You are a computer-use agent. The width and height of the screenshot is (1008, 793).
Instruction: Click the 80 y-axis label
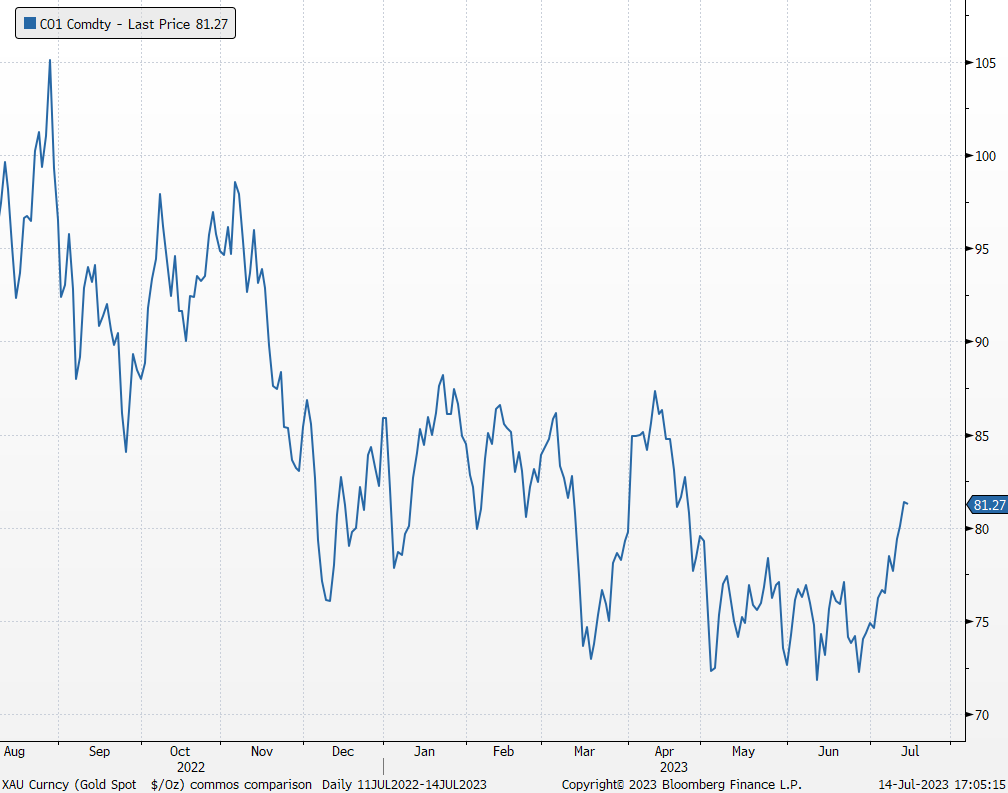click(982, 529)
